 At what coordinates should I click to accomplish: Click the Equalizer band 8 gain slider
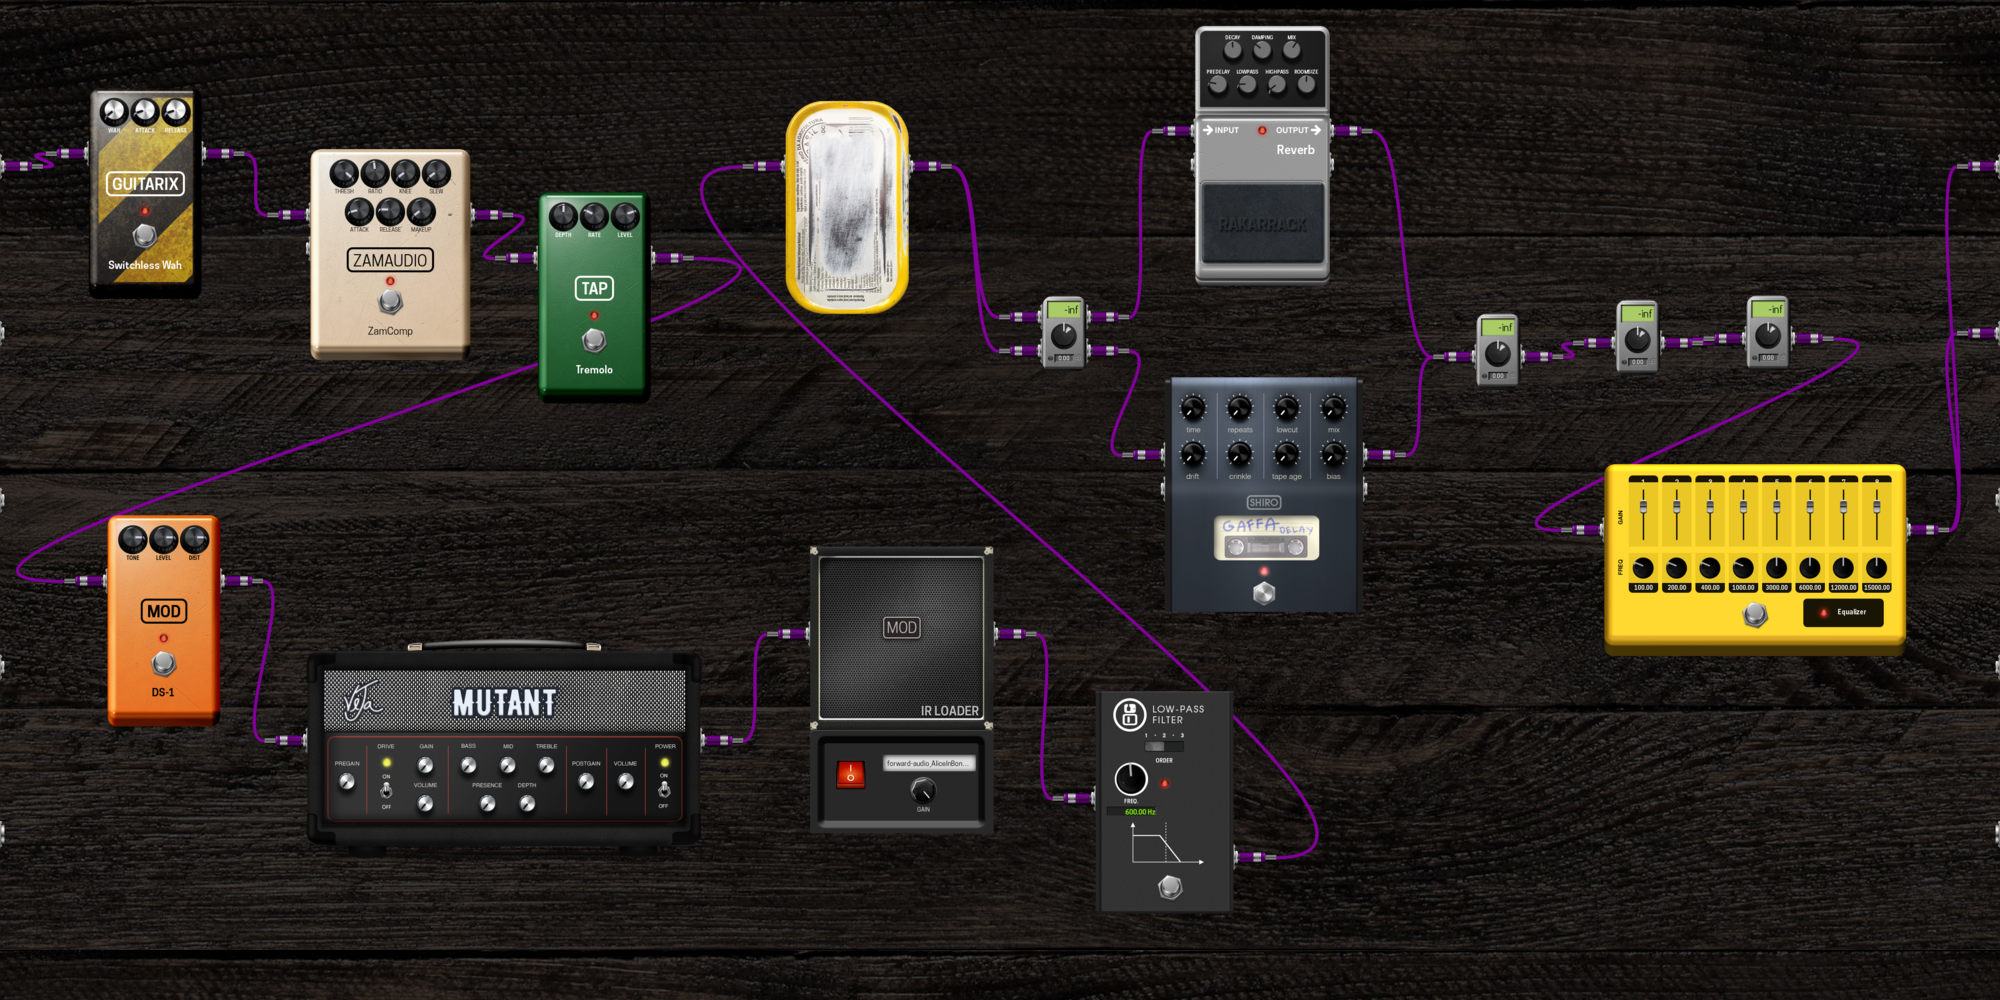point(1877,514)
